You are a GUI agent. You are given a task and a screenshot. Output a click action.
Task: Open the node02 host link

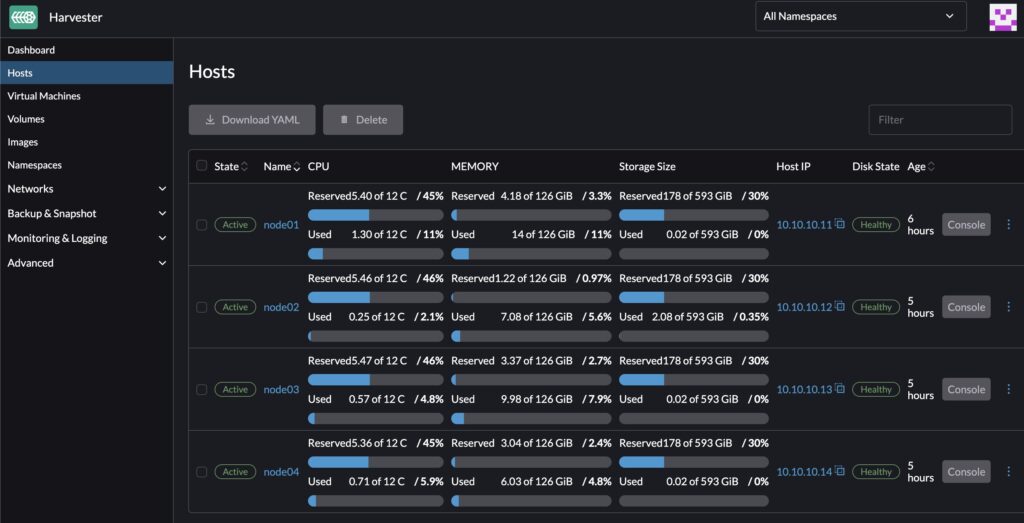[281, 307]
